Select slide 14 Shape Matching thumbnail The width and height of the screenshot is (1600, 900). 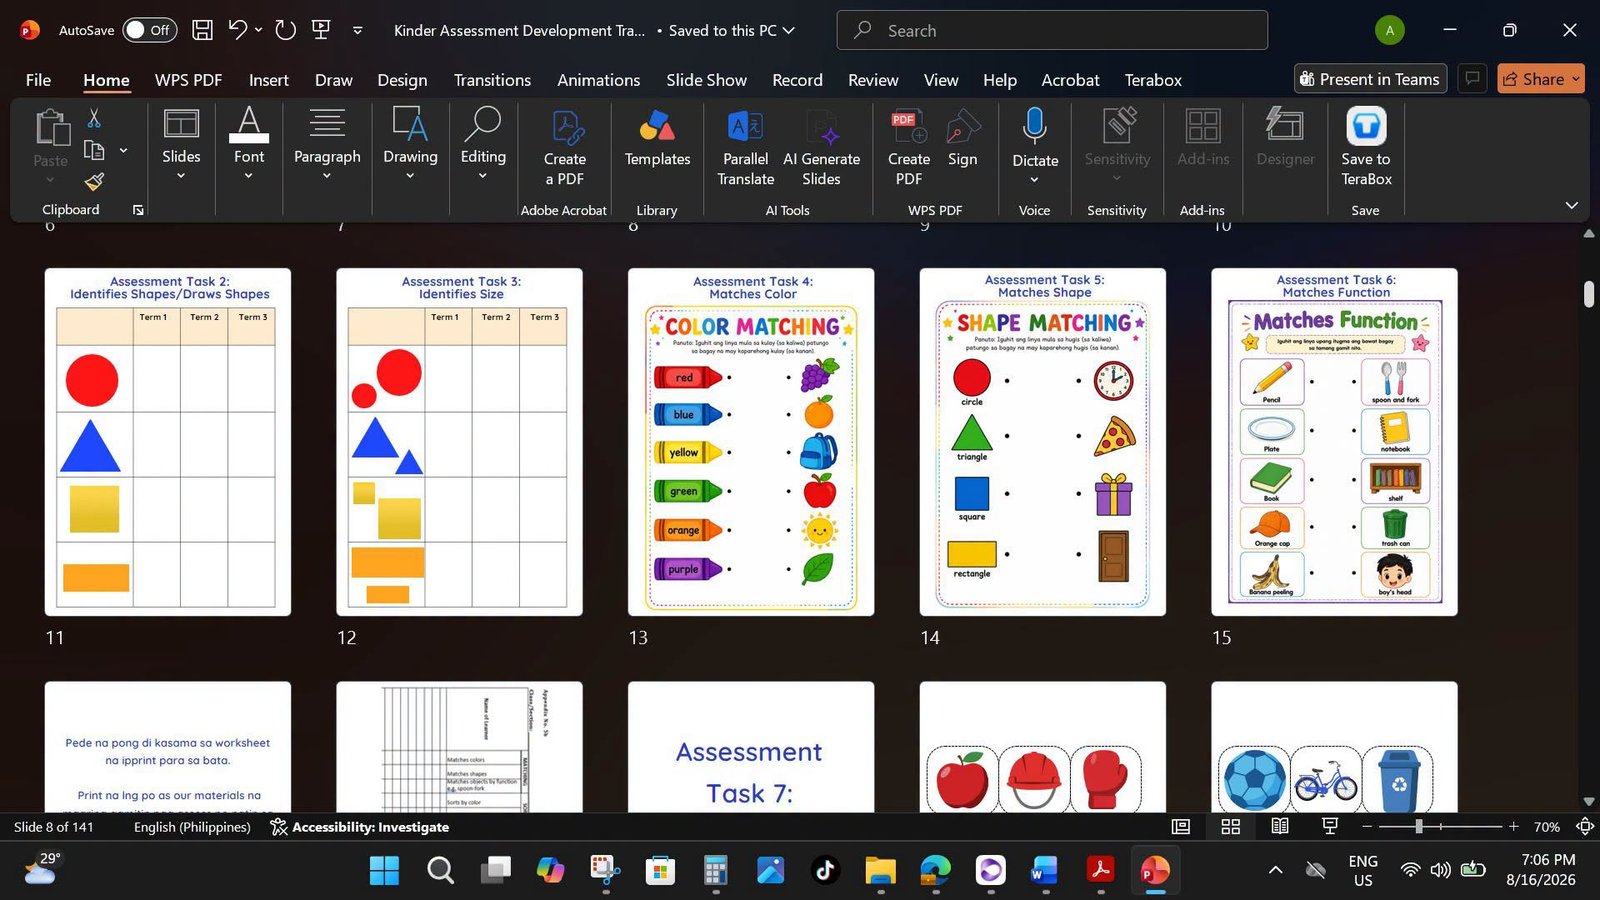(1043, 442)
